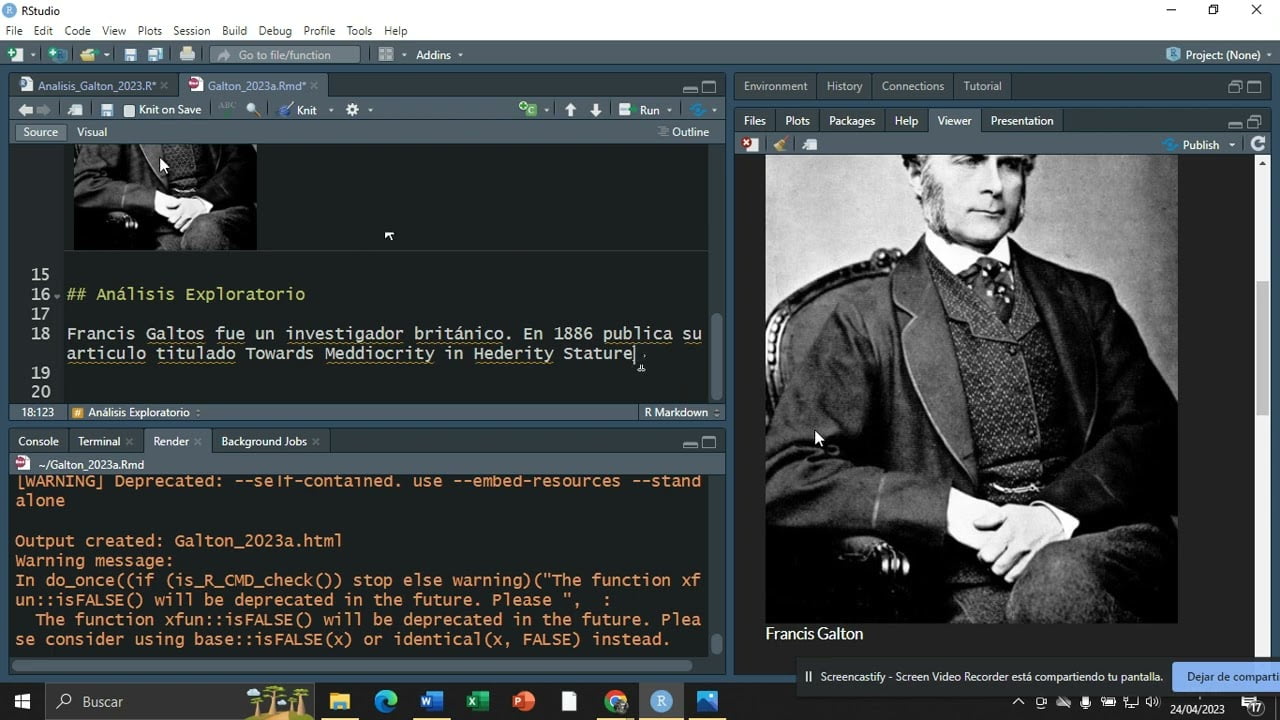Open Microsoft Word from the taskbar

tap(431, 702)
